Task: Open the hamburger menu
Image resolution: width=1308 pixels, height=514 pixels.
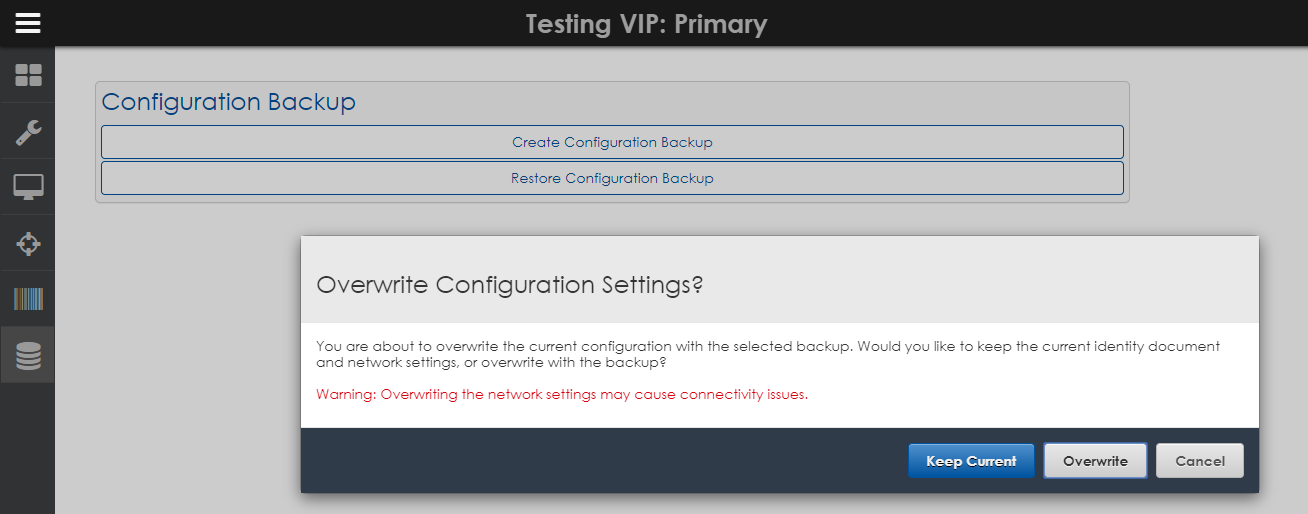Action: pos(27,23)
